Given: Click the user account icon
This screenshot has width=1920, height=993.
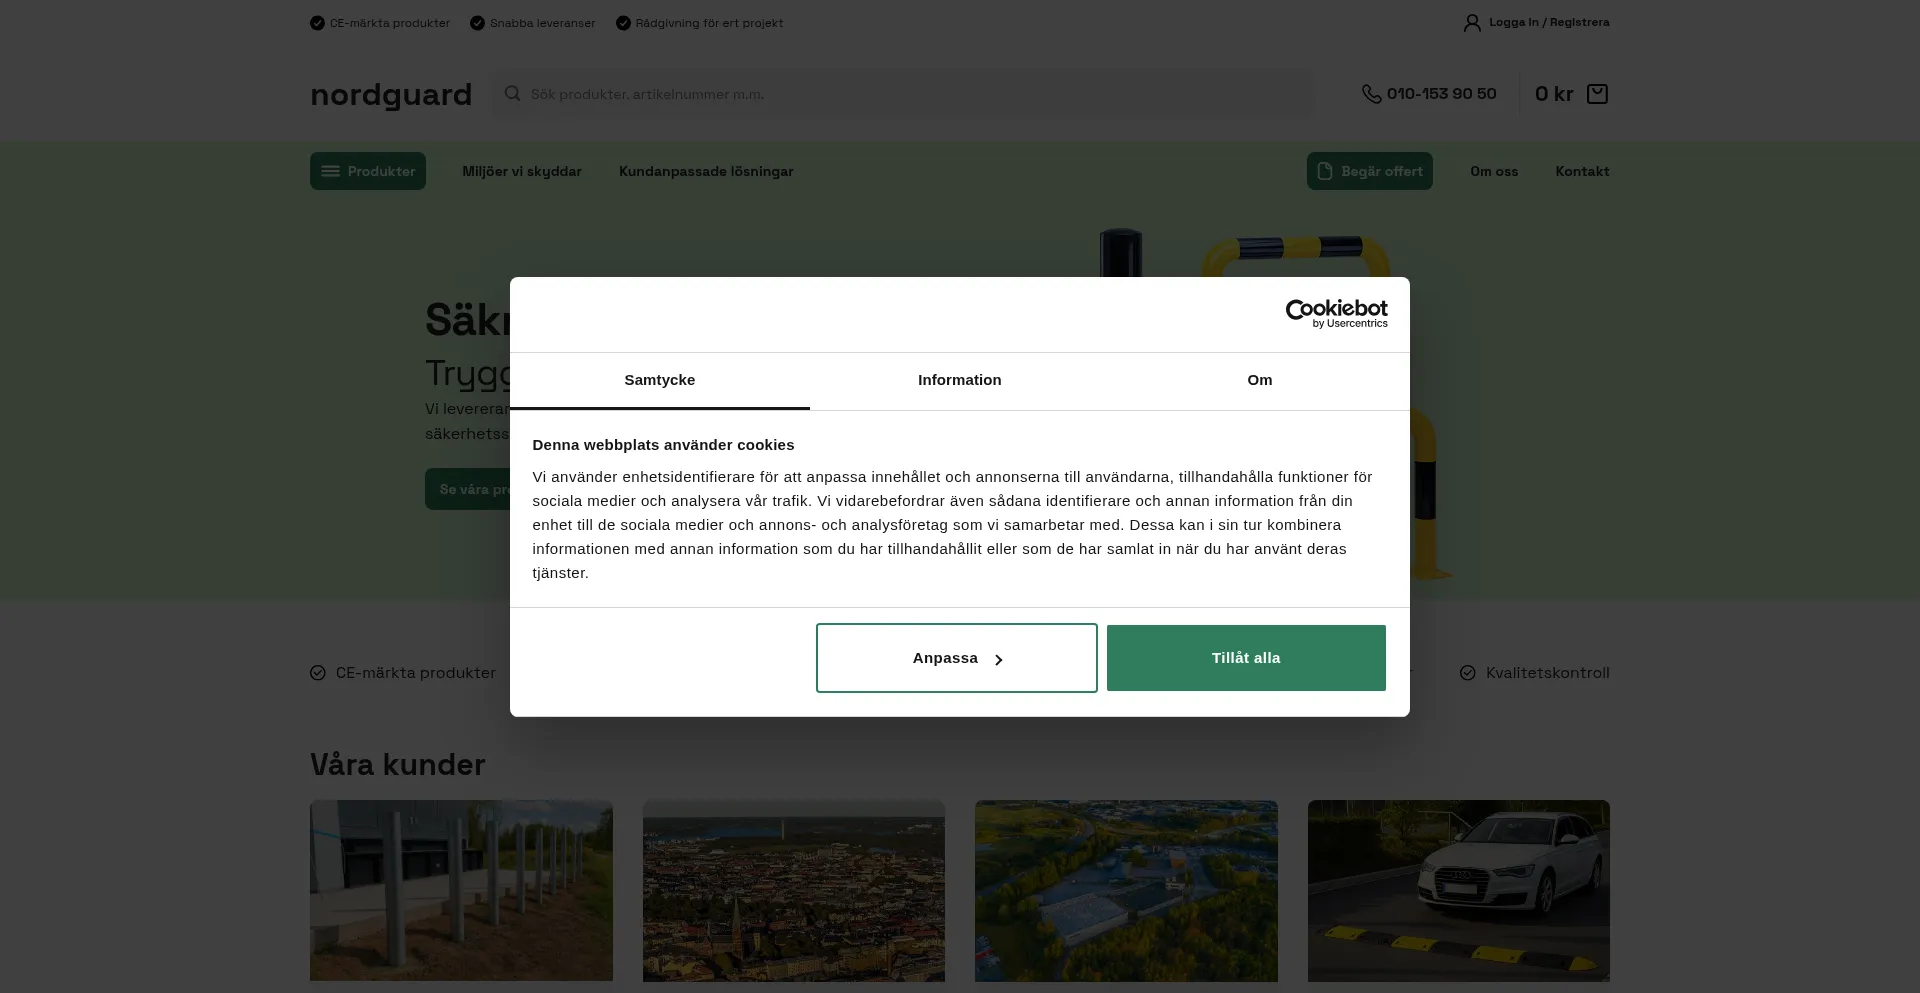Looking at the screenshot, I should 1472,23.
